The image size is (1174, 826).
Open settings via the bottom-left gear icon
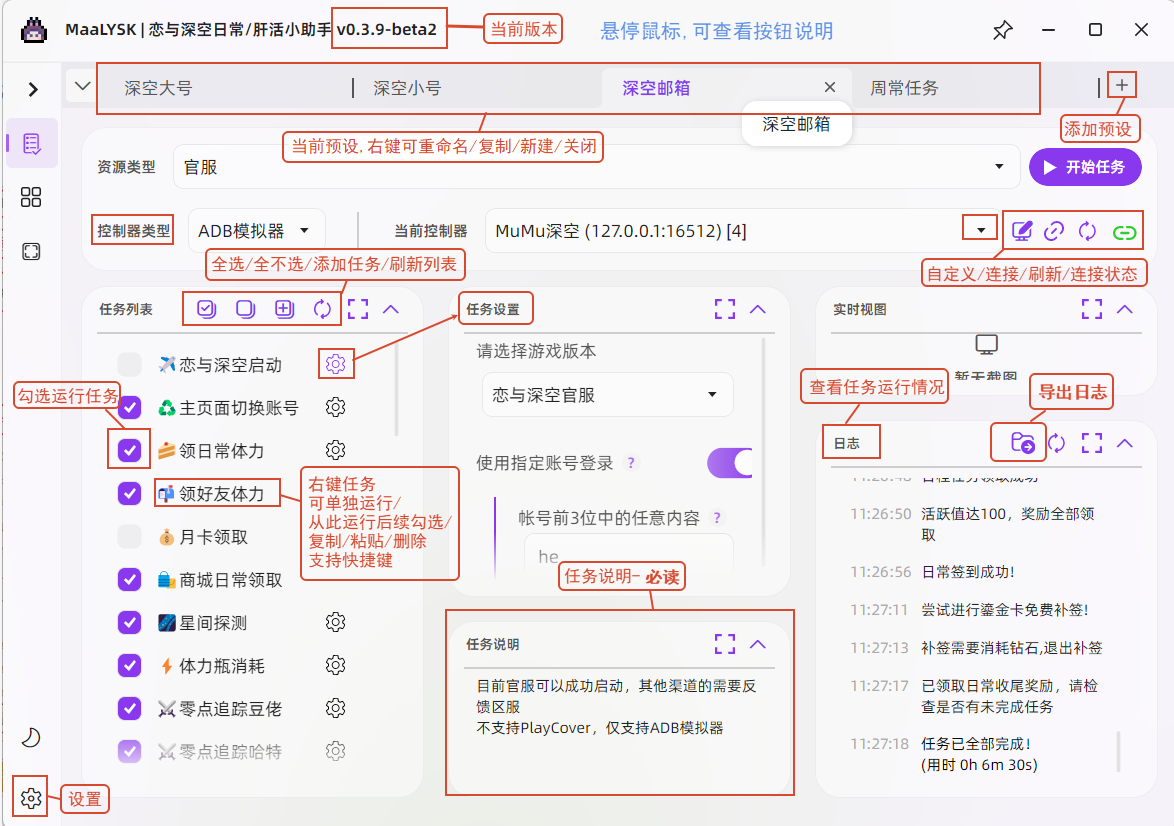tap(31, 798)
